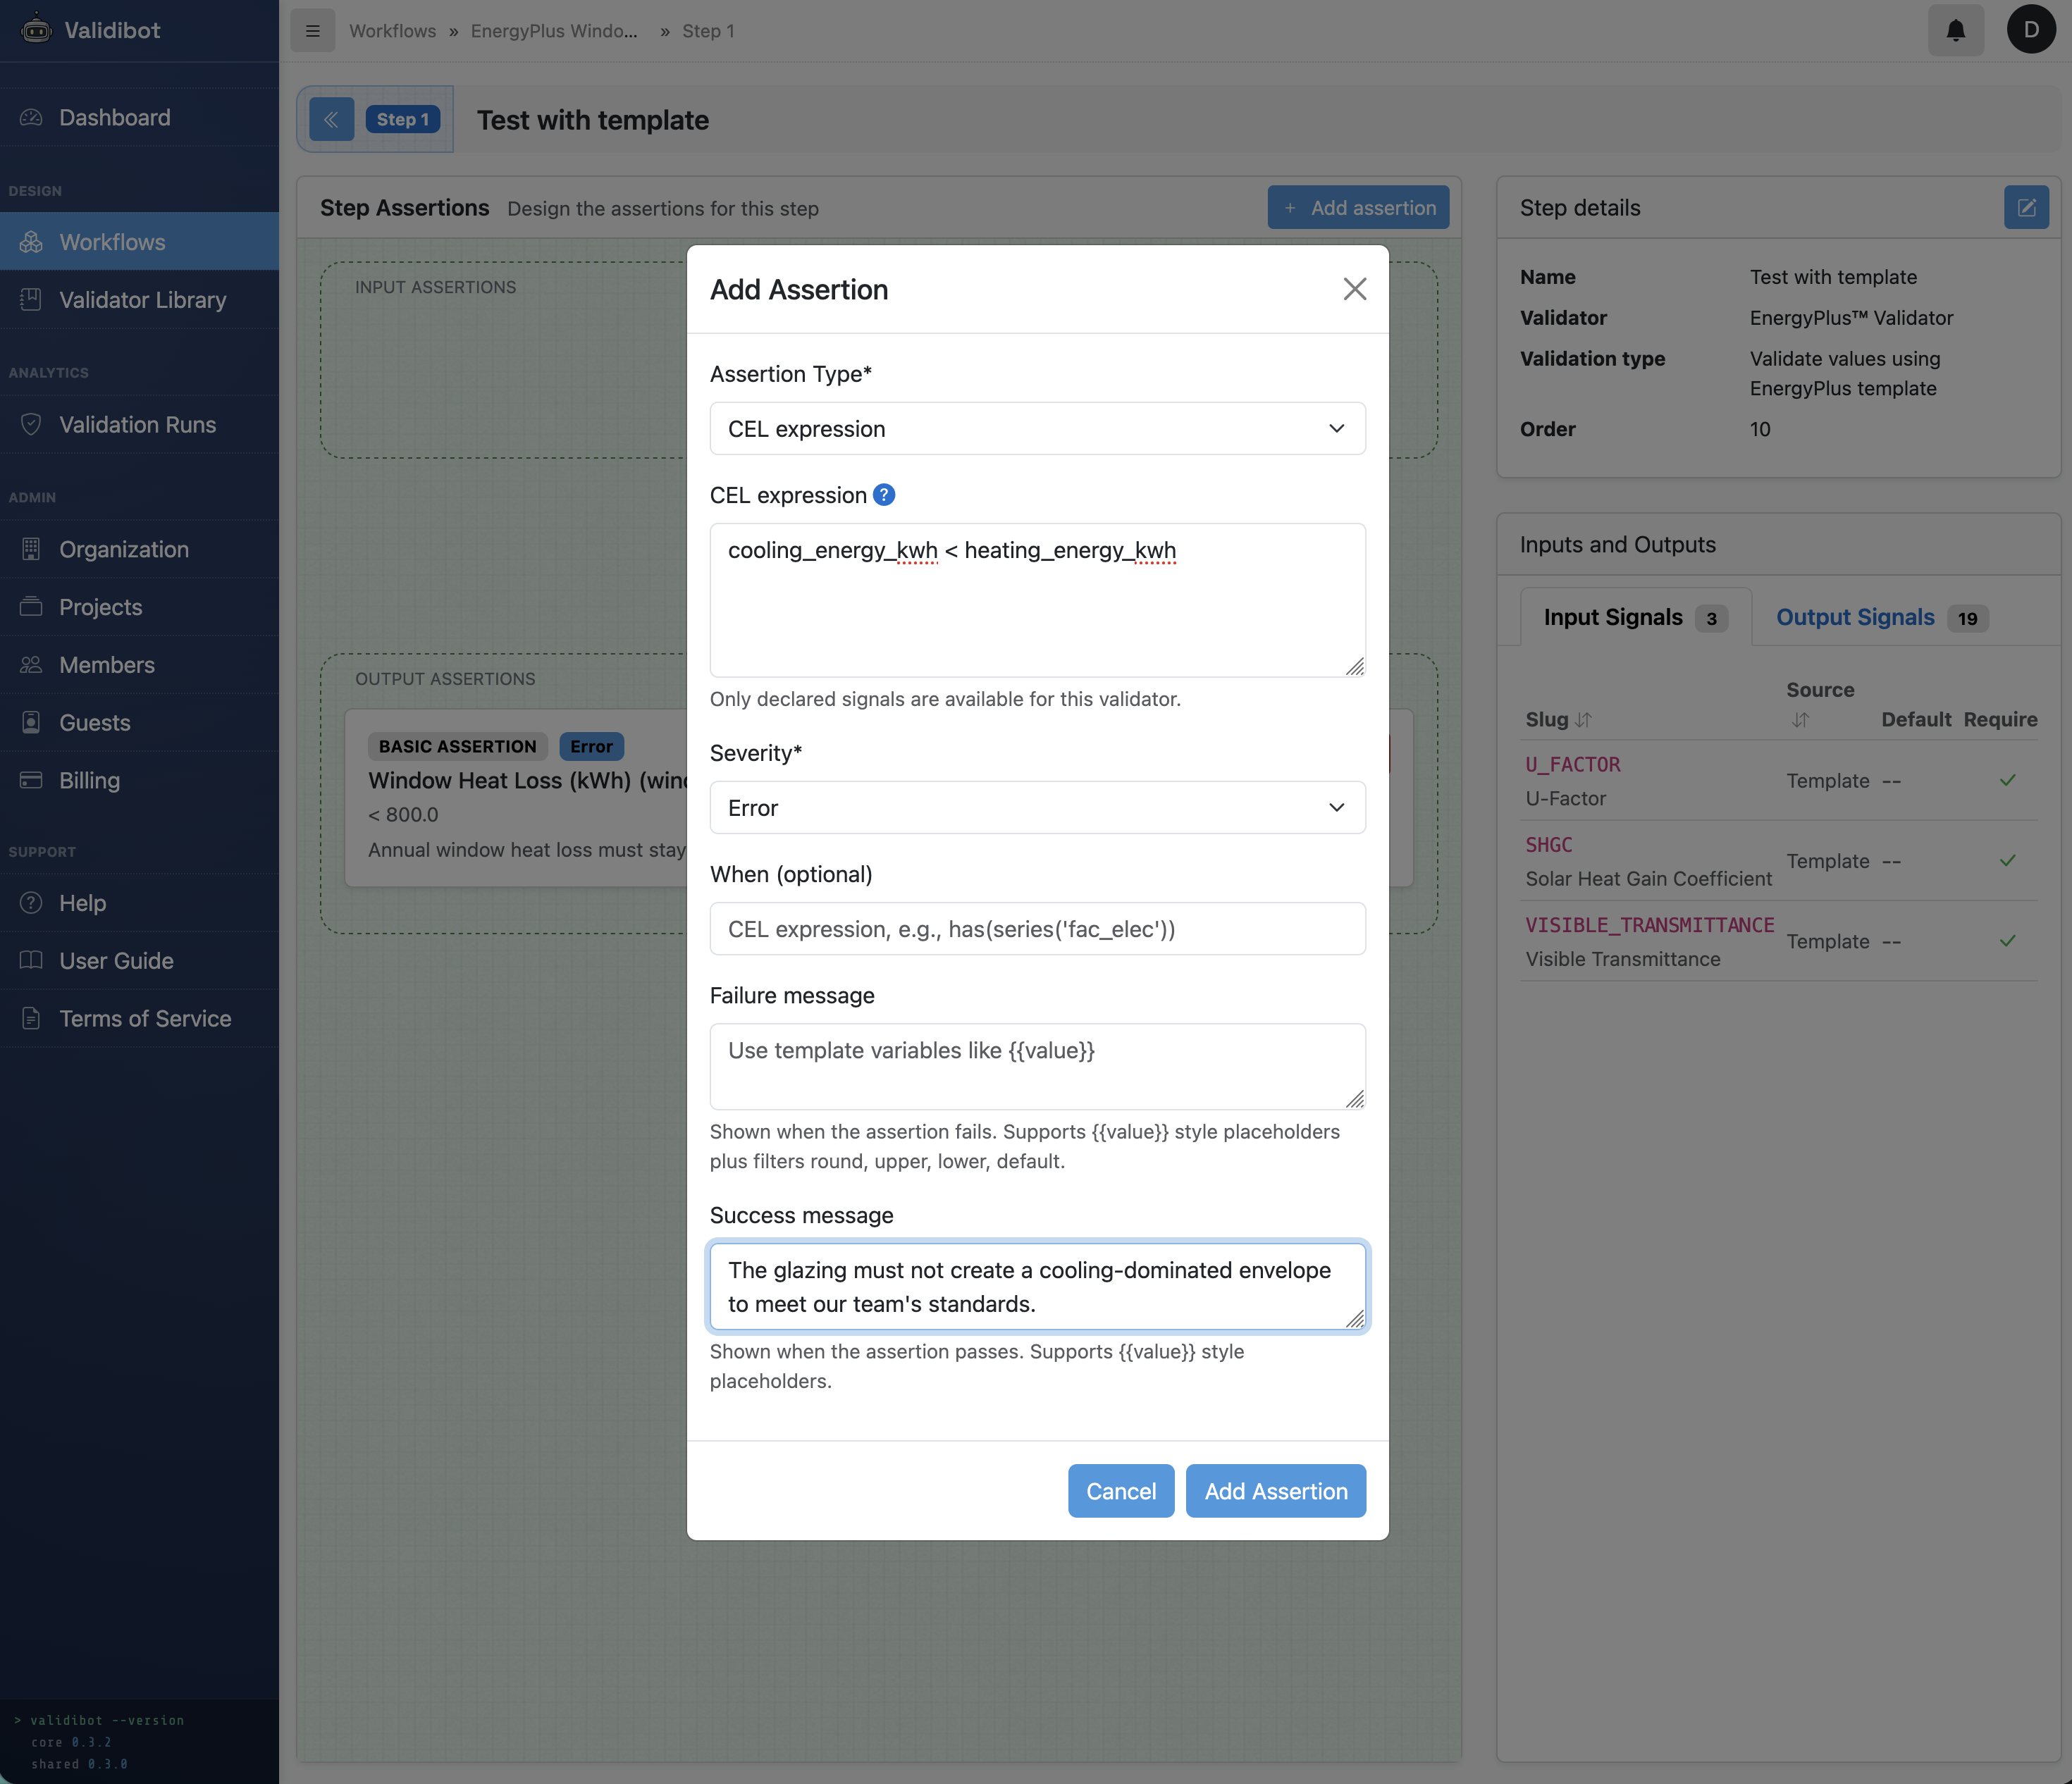
Task: Click the back chevrons before Step 1
Action: click(x=331, y=120)
